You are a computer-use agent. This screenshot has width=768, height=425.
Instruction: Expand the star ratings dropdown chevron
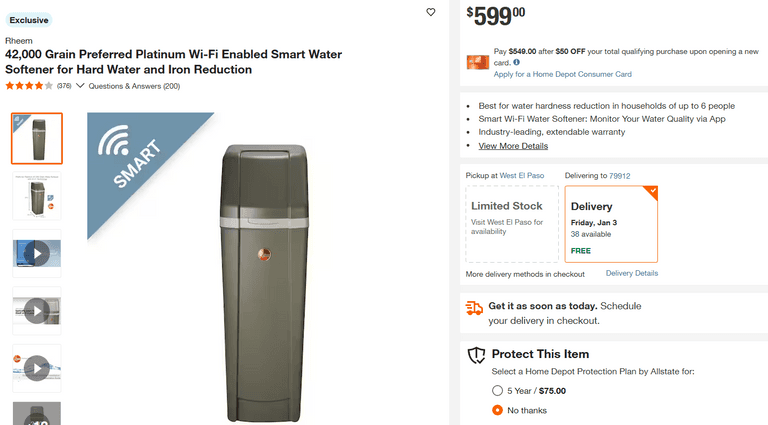[x=80, y=86]
